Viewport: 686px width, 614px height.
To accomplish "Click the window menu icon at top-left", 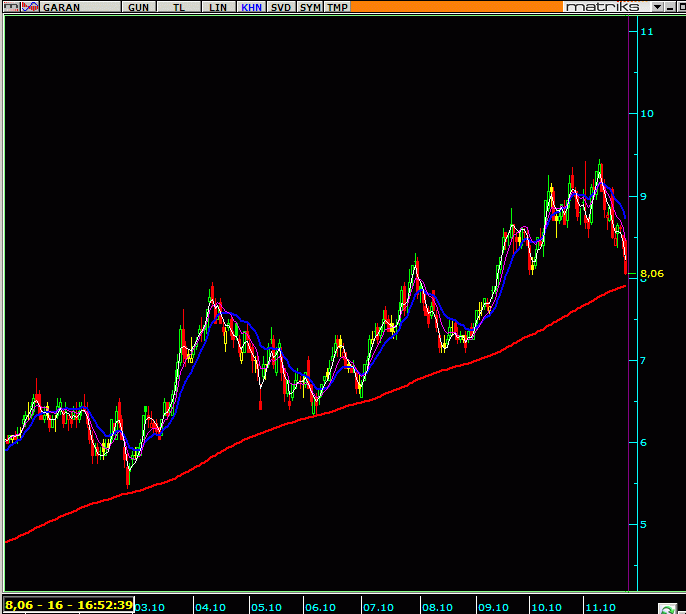I will [x=10, y=7].
